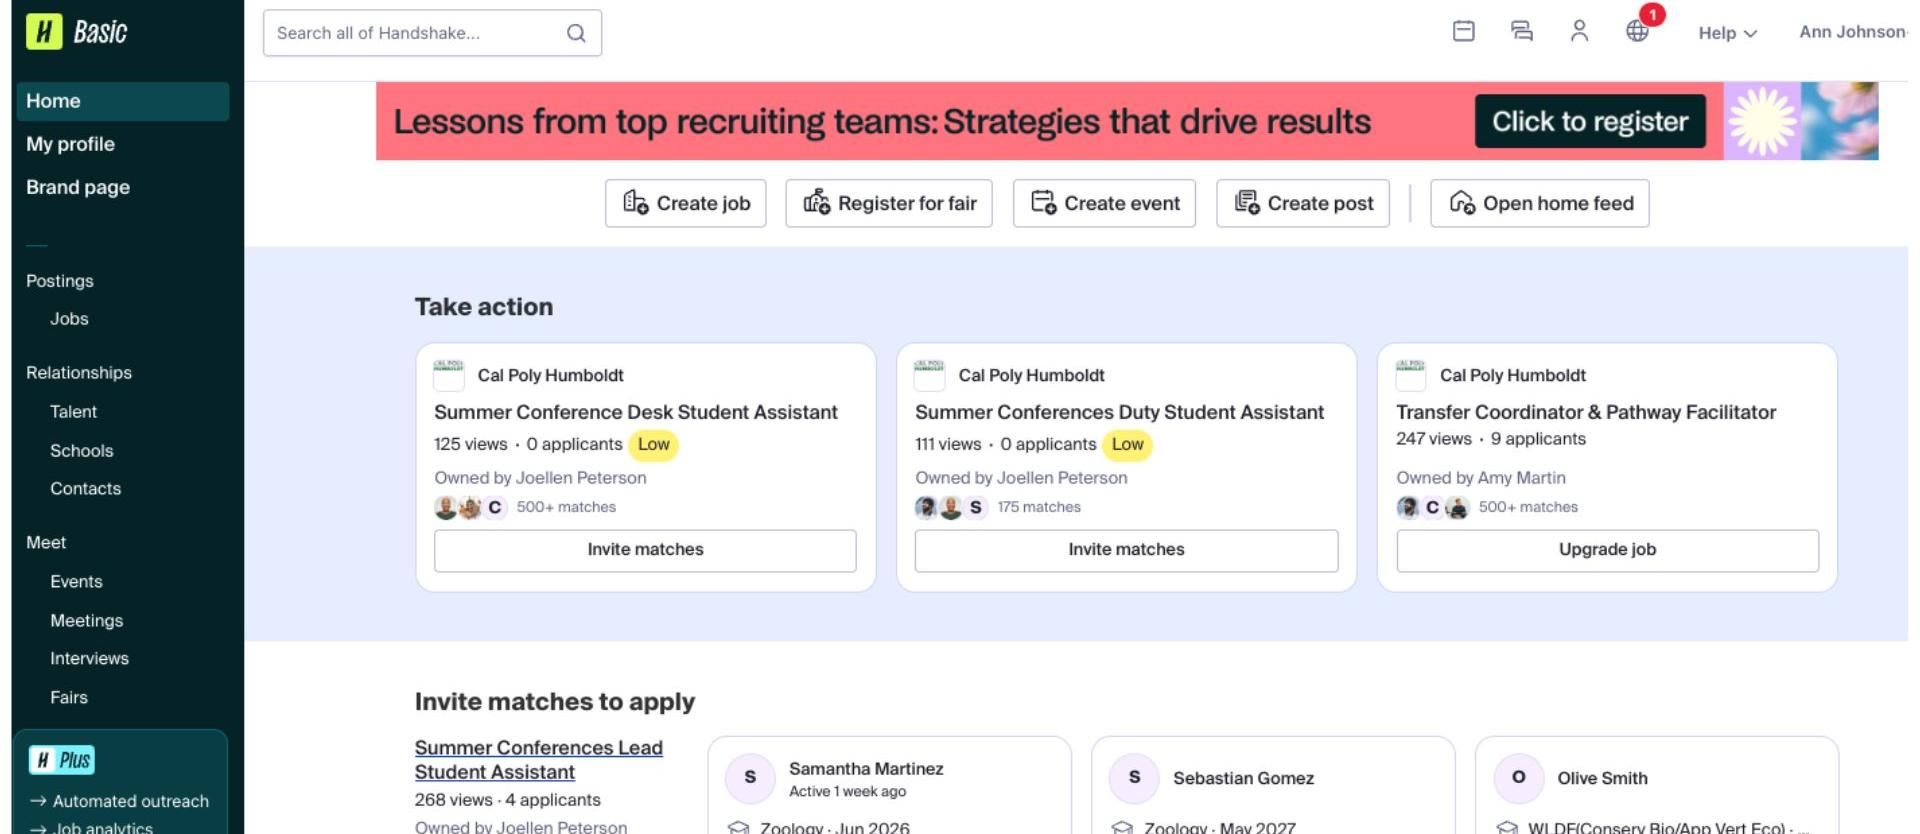Viewport: 1920px width, 834px height.
Task: Click match avatars on Summer Conferences Duty card
Action: tap(951, 507)
